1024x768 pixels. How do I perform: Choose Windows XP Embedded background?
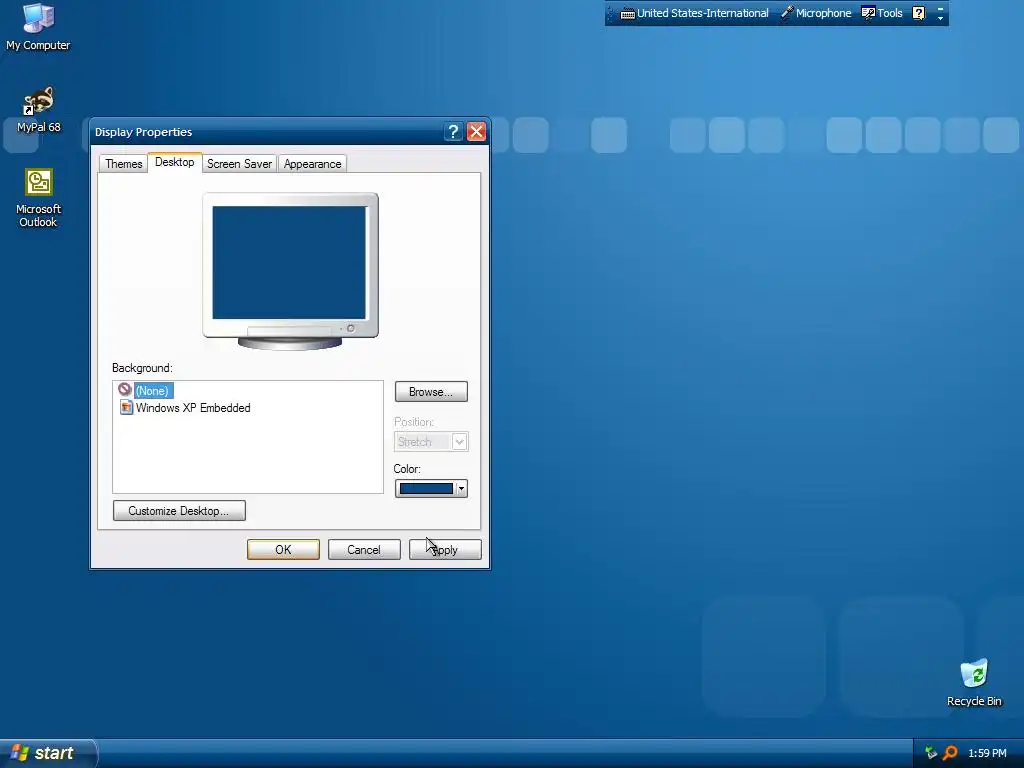[x=193, y=408]
